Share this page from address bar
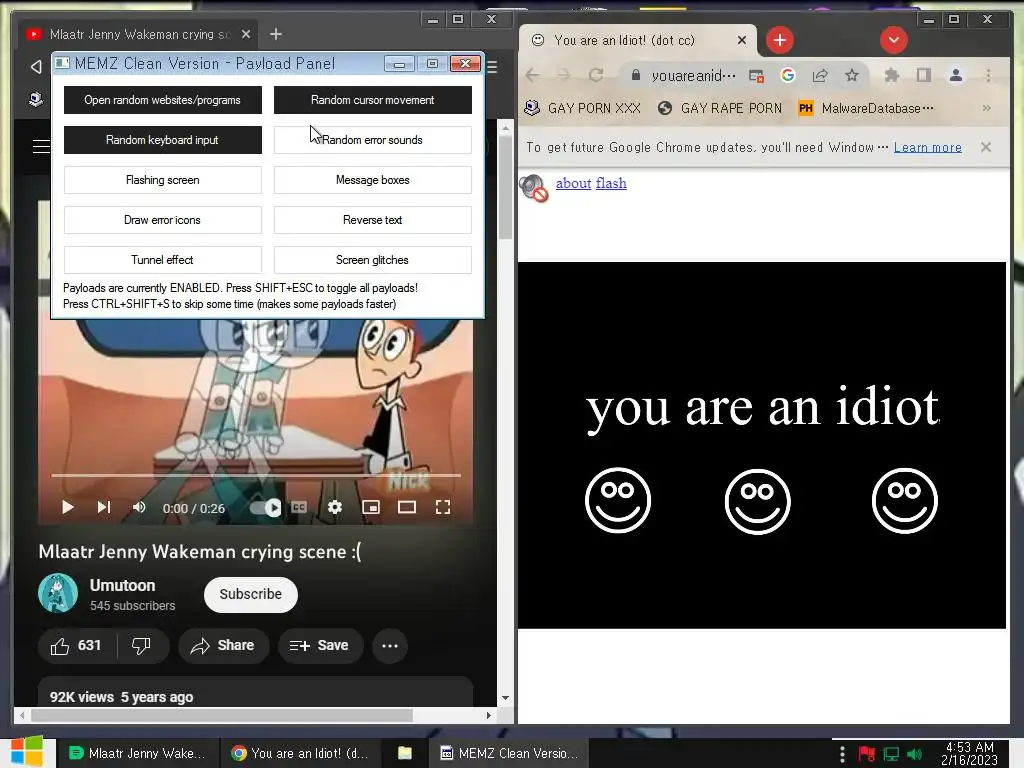The width and height of the screenshot is (1024, 768). pos(820,76)
